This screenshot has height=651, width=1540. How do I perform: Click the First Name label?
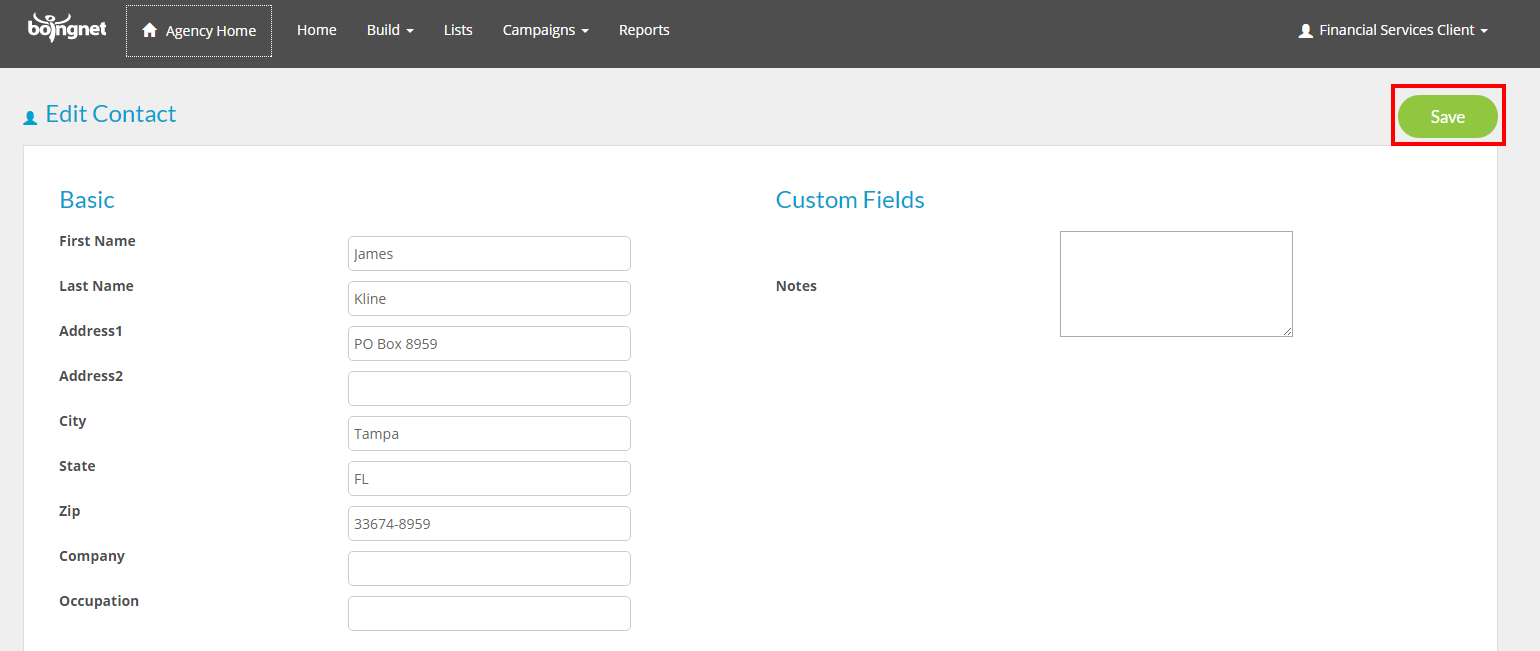(x=97, y=241)
